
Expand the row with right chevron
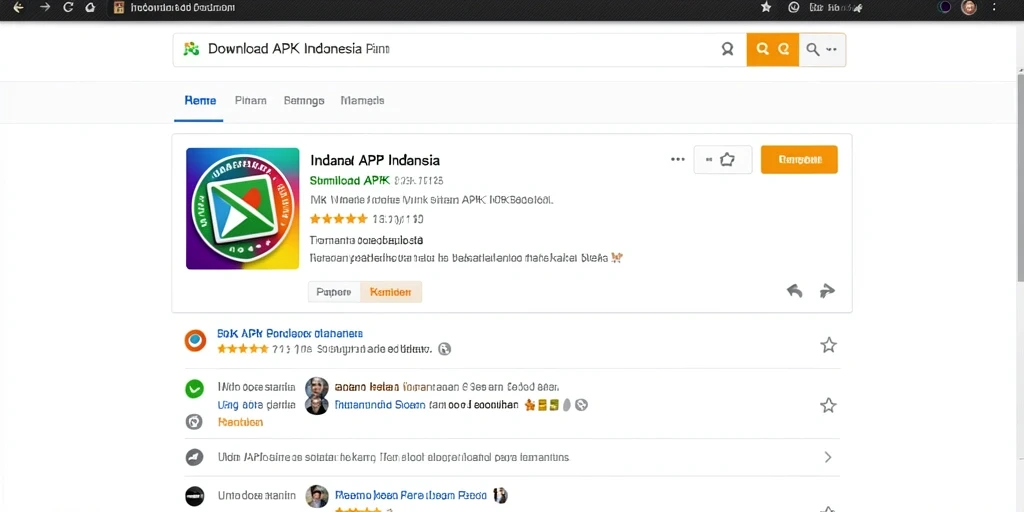(827, 457)
